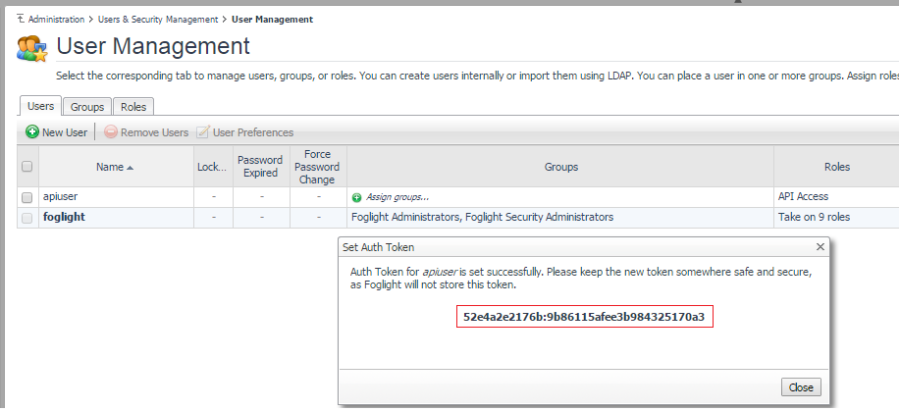Screen dimensions: 900x411
Task: Close the Set Auth Token dialog with X
Action: 820,246
